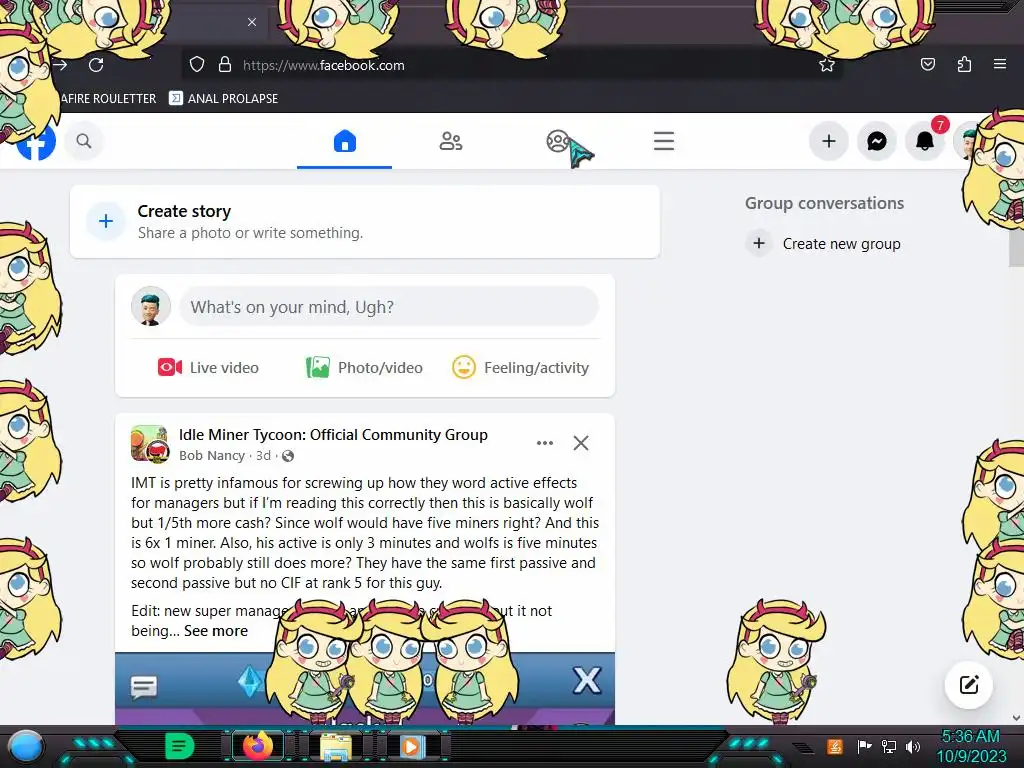This screenshot has height=768, width=1024.
Task: Hide the Idle Miner Tycoon post
Action: pyautogui.click(x=581, y=443)
